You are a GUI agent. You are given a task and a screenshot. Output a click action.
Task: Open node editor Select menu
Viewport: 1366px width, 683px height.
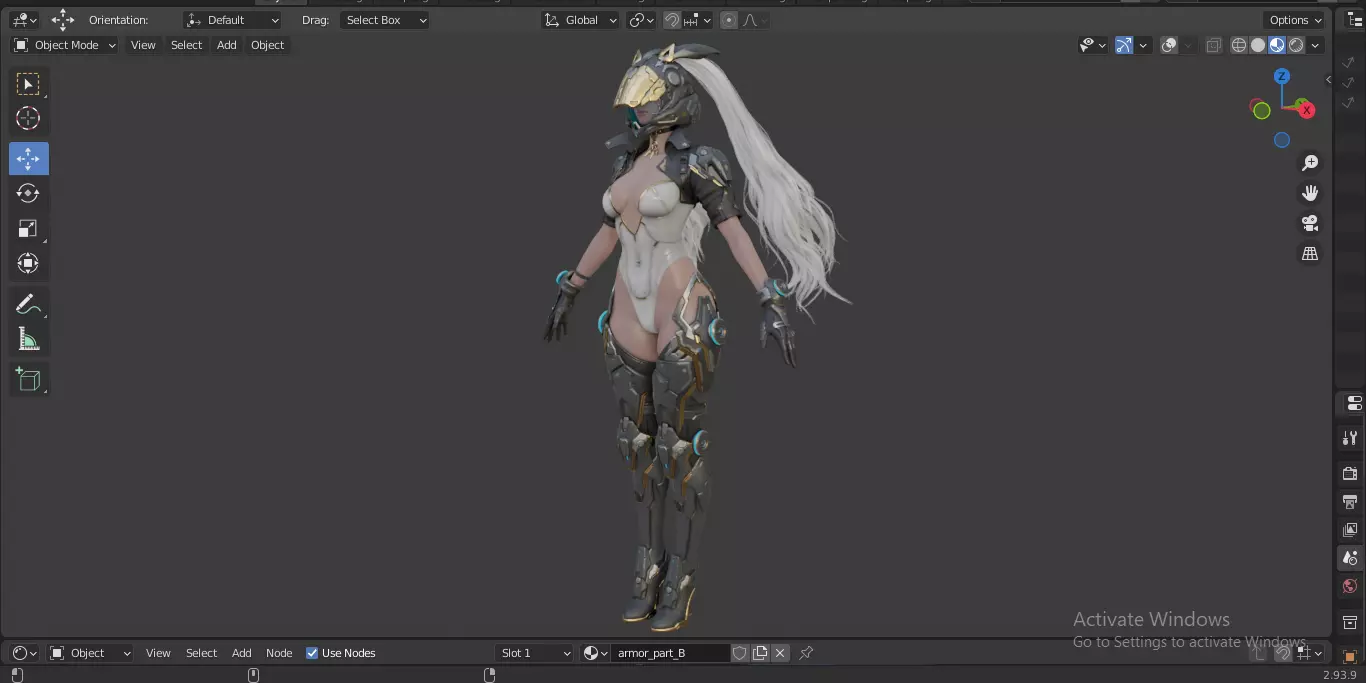click(201, 653)
